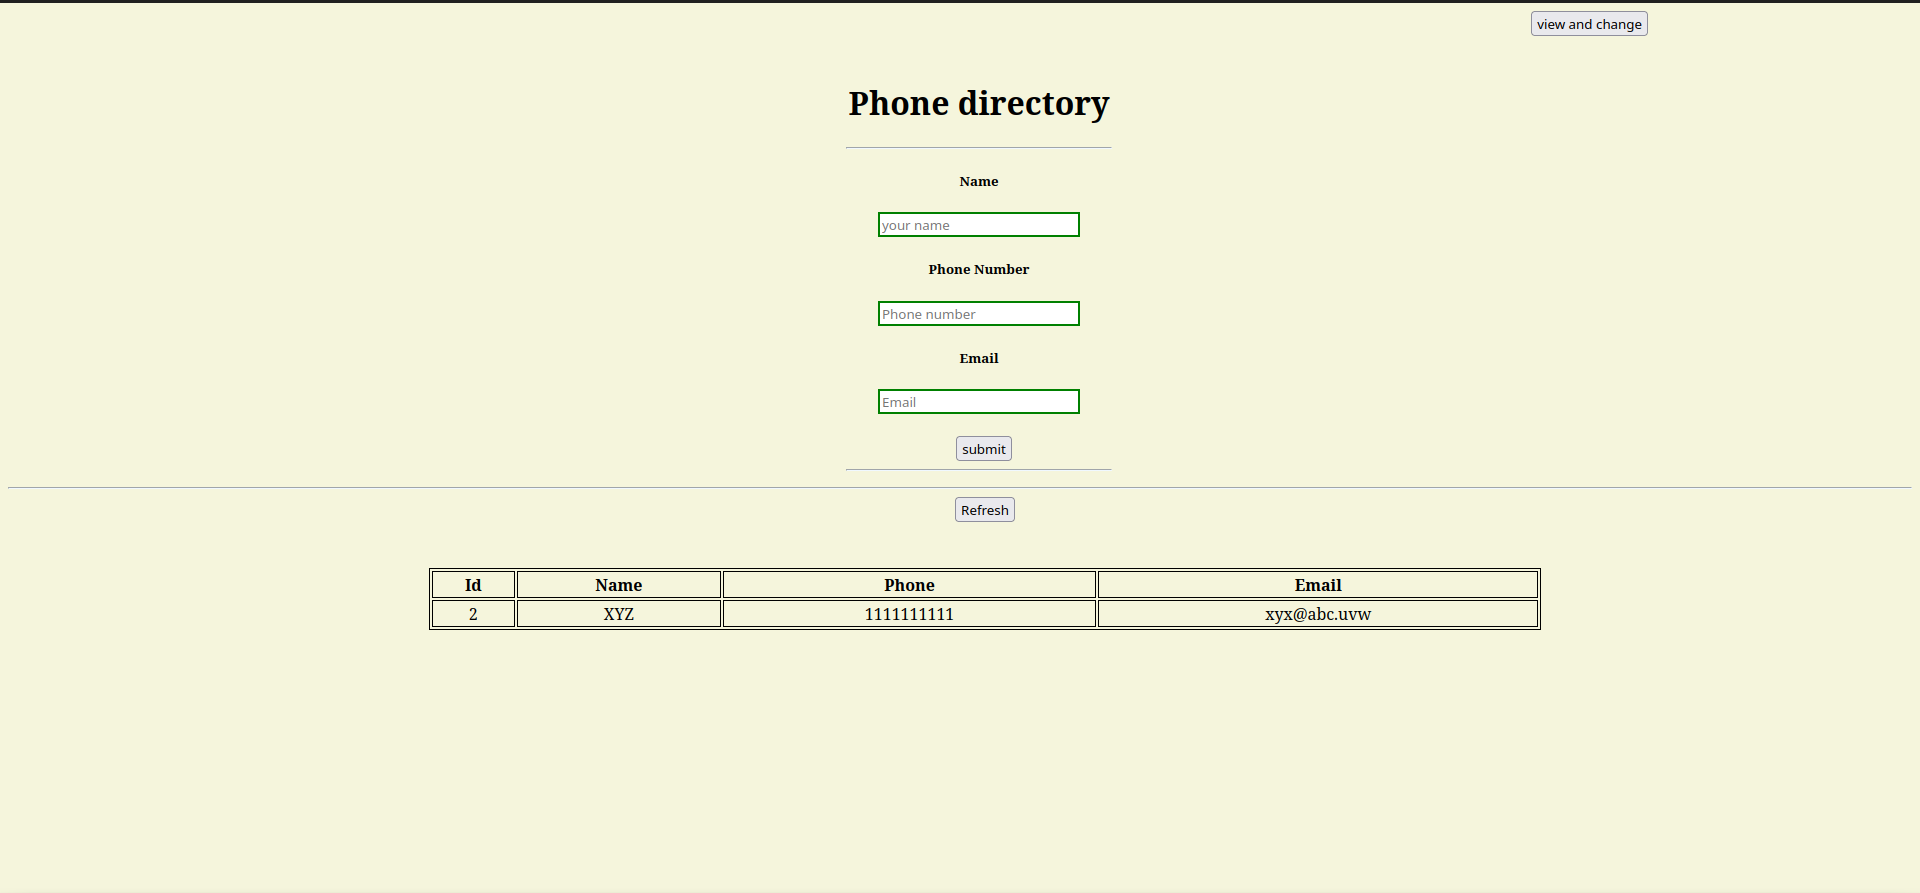
Task: Click the 'XYZ' name cell
Action: click(619, 614)
